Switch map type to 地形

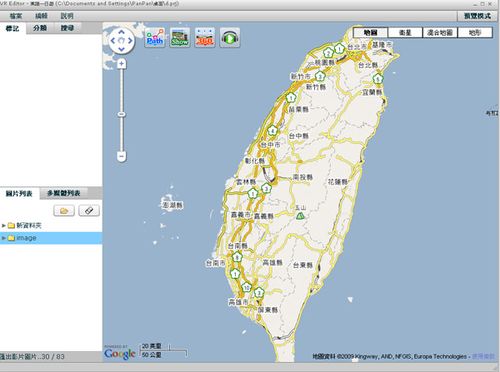pos(475,32)
